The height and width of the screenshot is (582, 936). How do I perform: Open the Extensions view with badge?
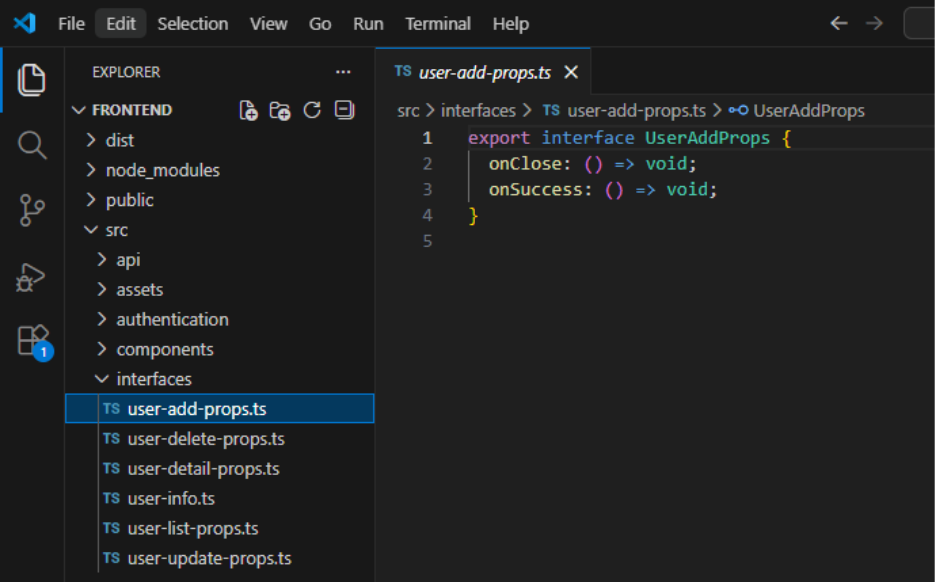pyautogui.click(x=32, y=341)
